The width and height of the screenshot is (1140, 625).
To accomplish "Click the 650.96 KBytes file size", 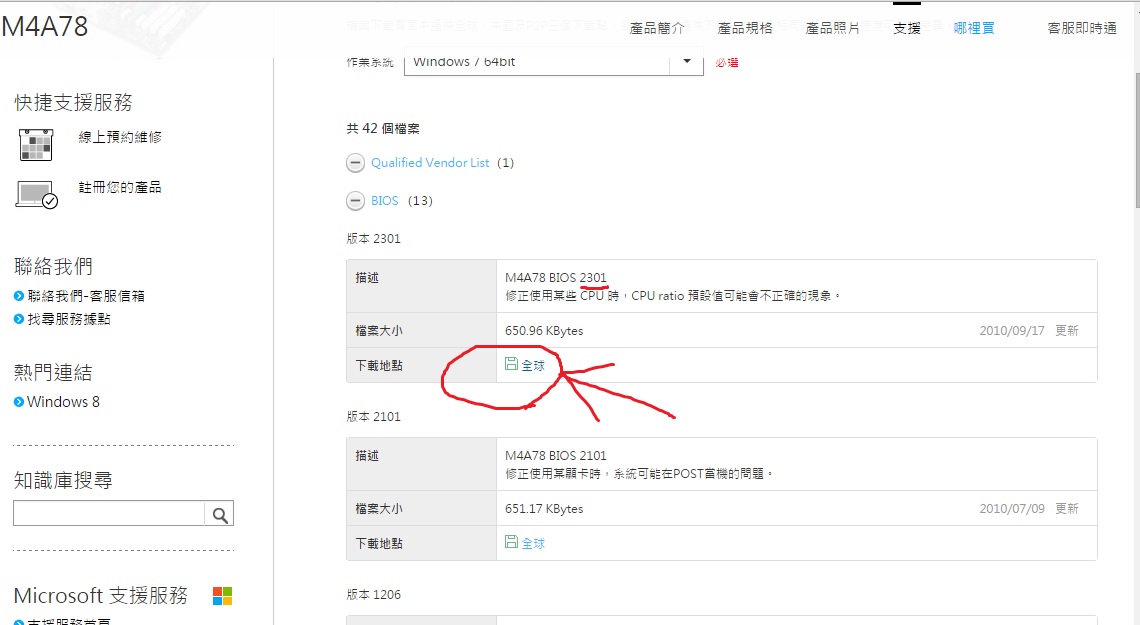I will [544, 331].
